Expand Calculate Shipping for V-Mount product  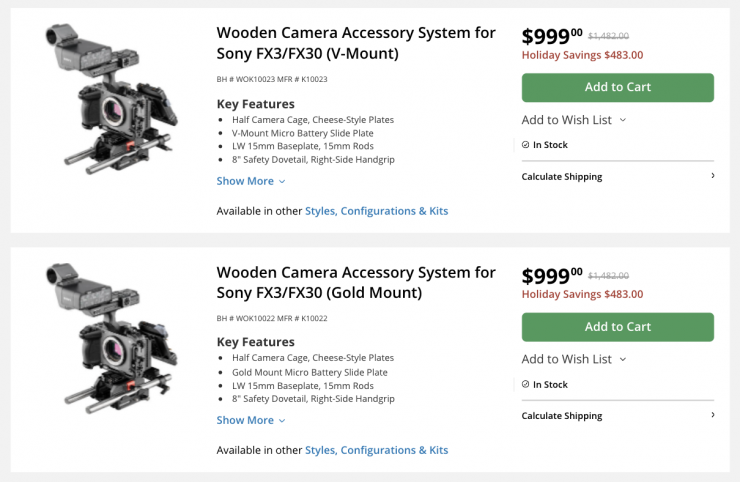click(562, 177)
